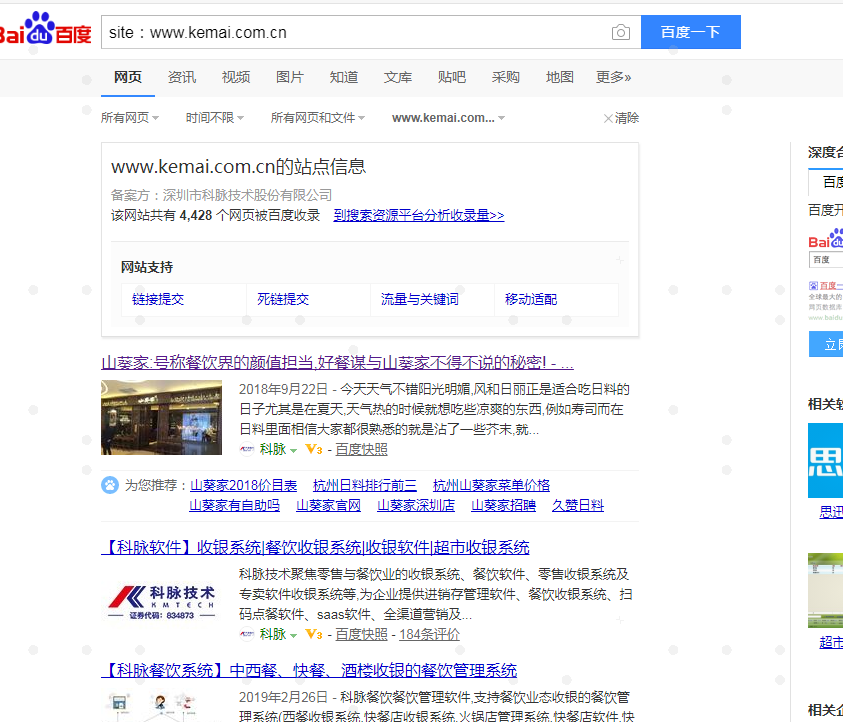Click the 百度一下 search button
Image resolution: width=843 pixels, height=722 pixels.
pos(690,32)
